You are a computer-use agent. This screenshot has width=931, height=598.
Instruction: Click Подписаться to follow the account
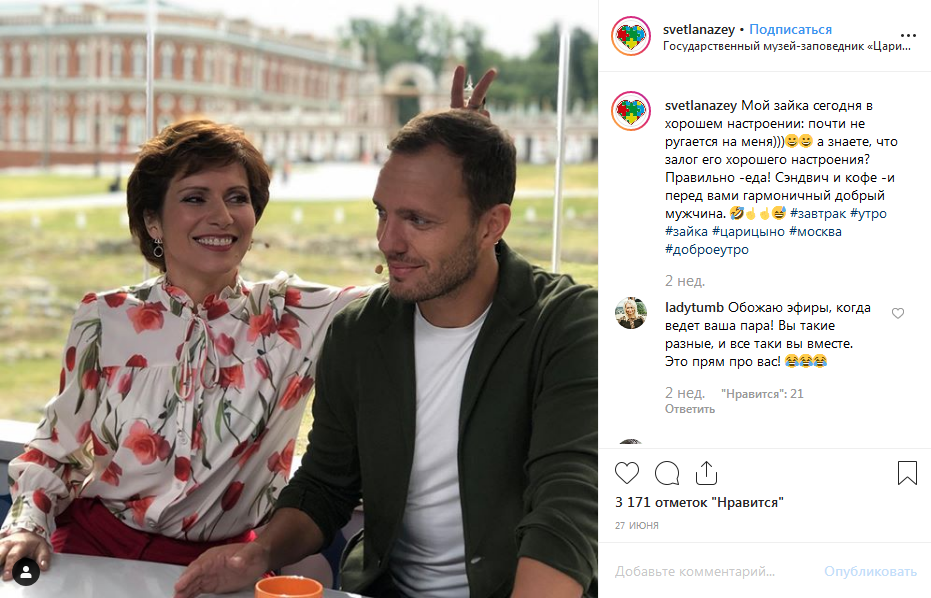(790, 29)
